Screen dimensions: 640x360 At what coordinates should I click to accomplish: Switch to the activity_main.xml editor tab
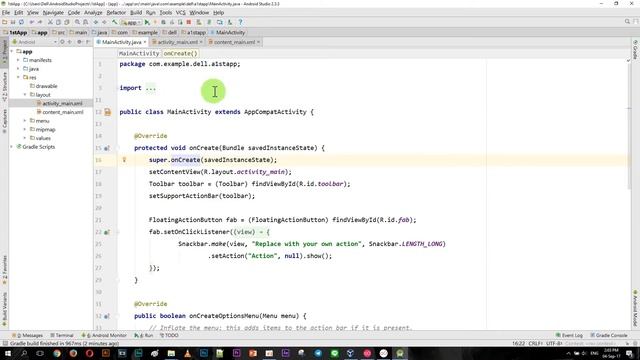tap(177, 42)
